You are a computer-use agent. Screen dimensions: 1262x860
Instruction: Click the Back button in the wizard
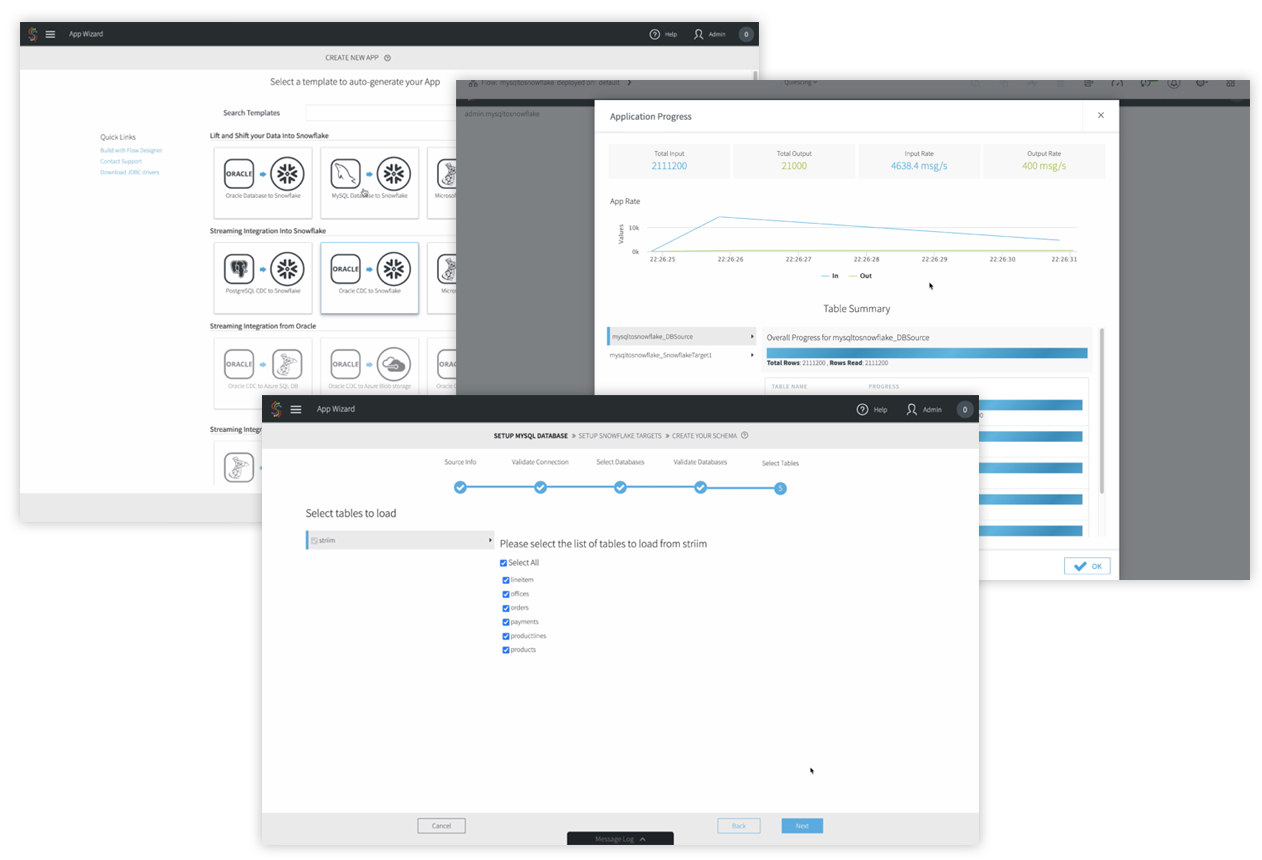pos(739,826)
